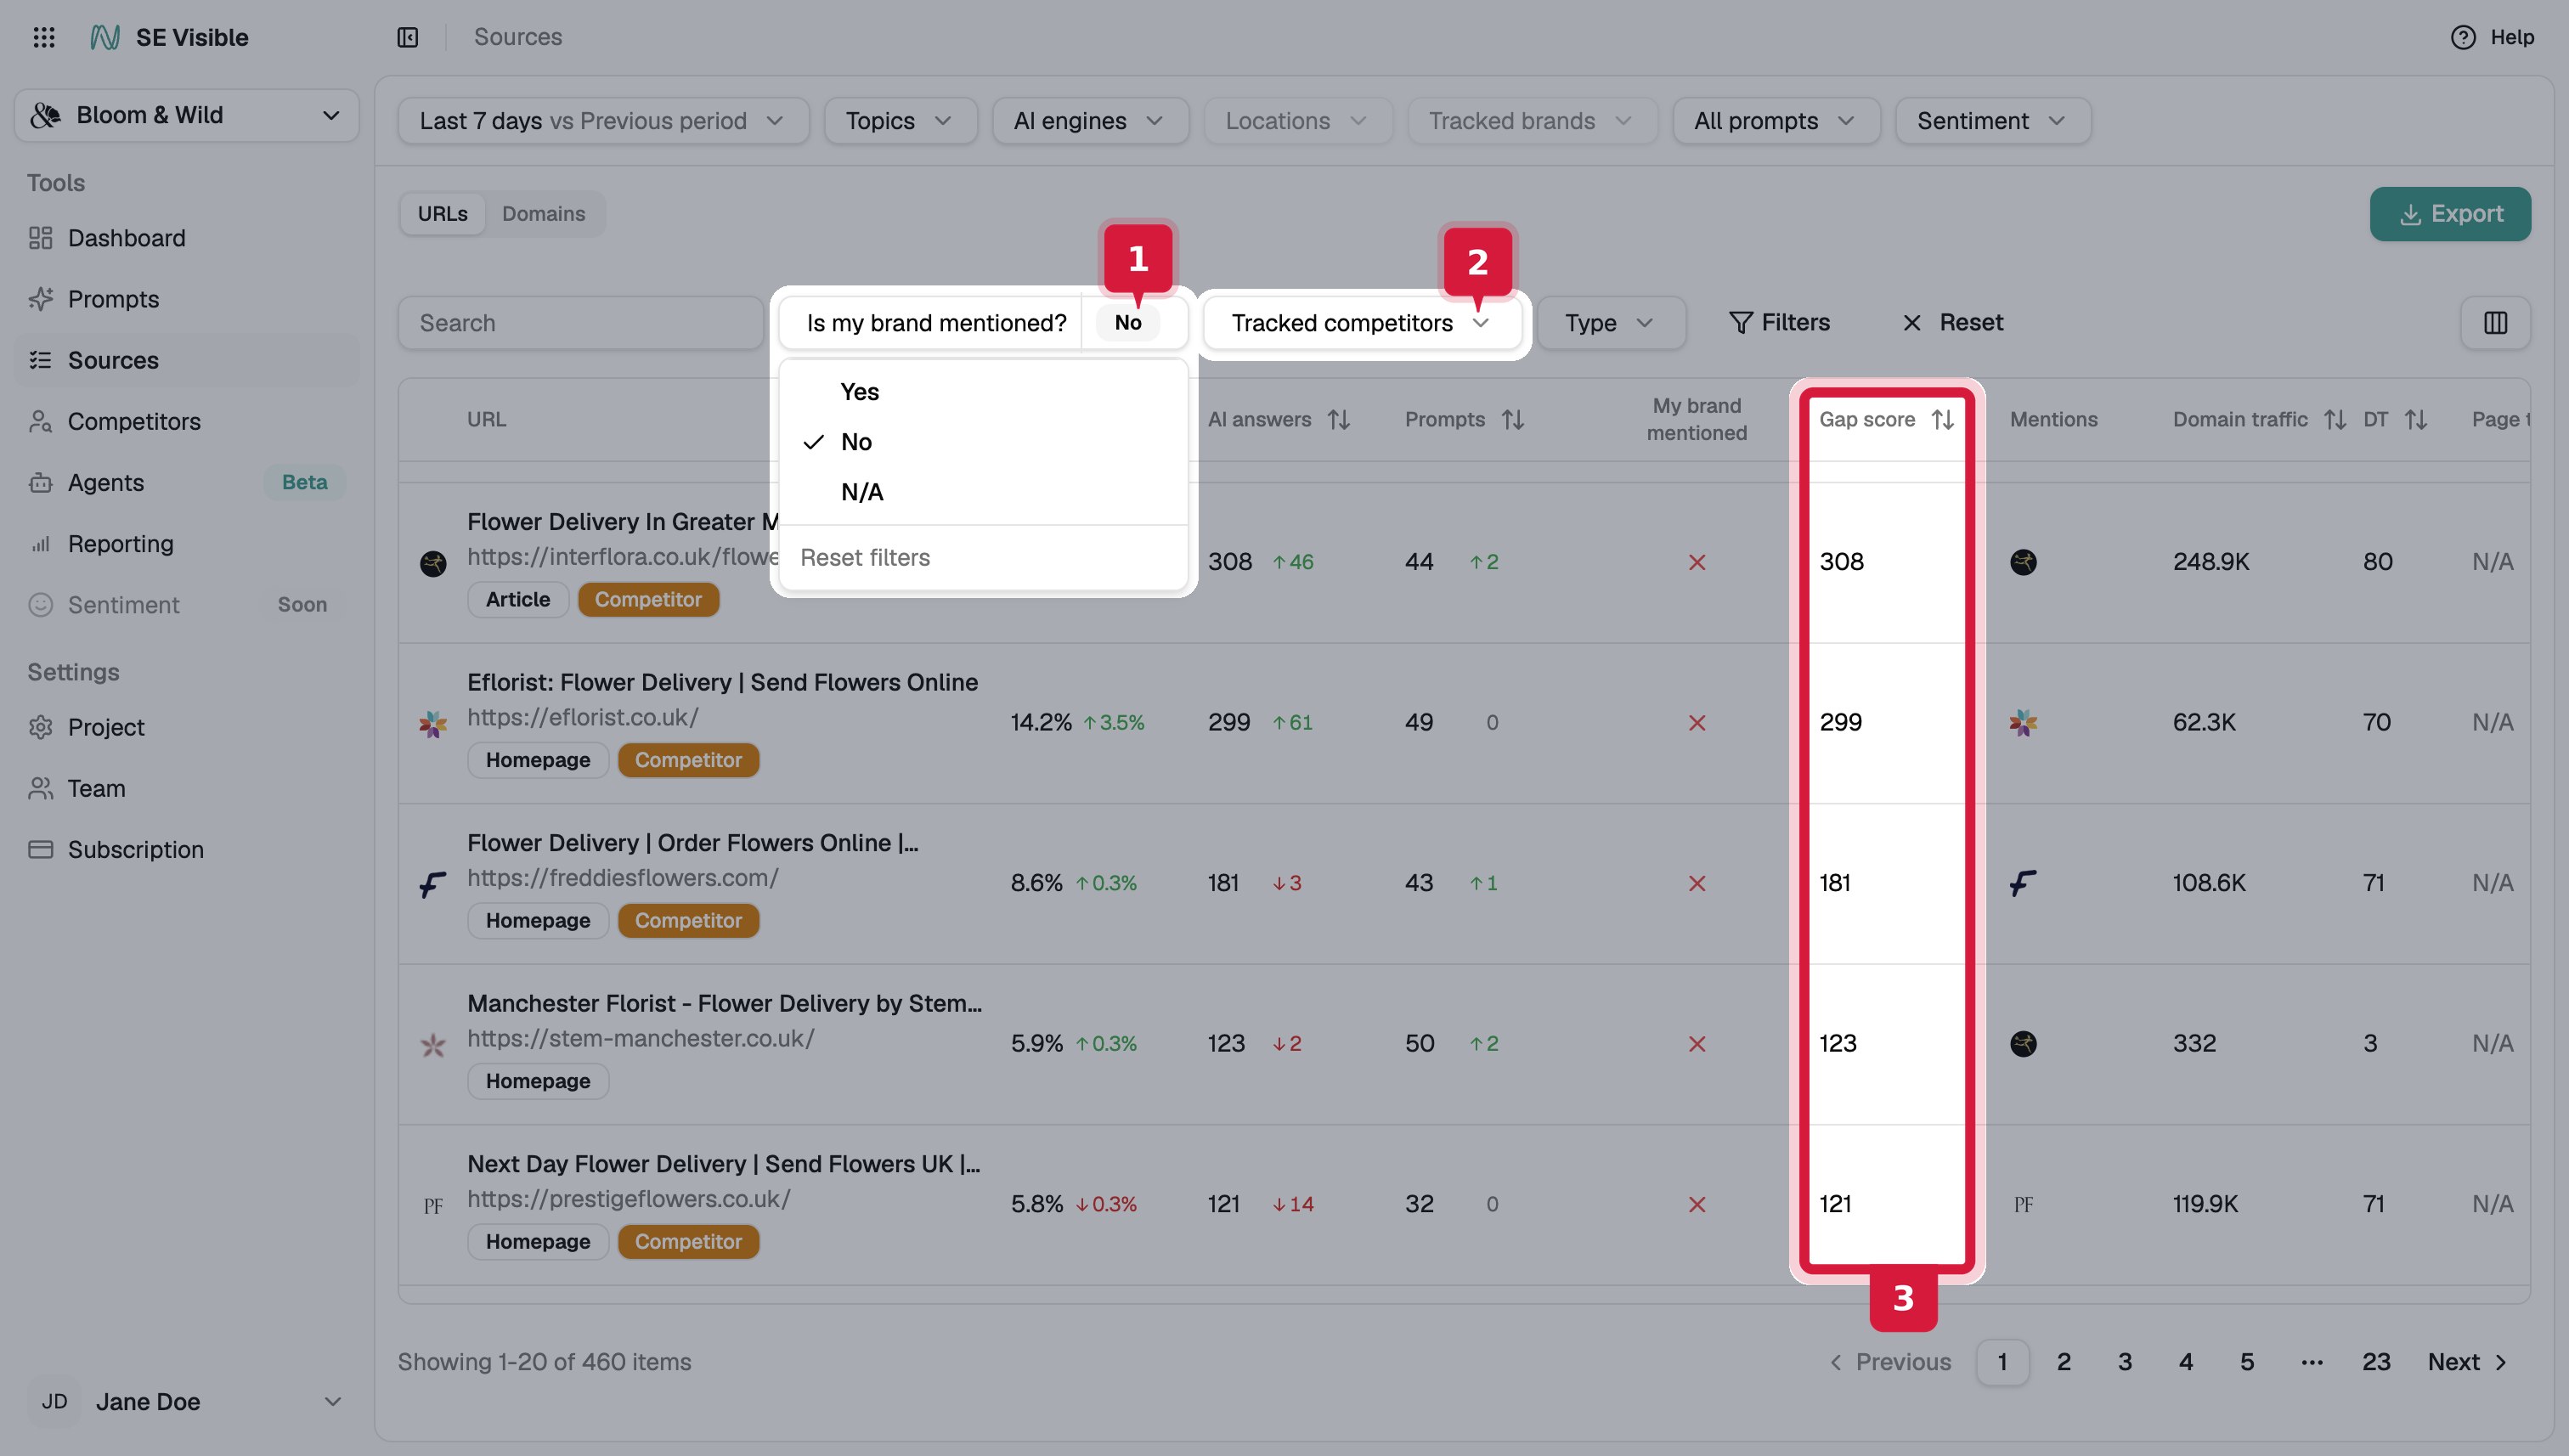Image resolution: width=2569 pixels, height=1456 pixels.
Task: Collapse sidebar with the panel toggle icon
Action: click(408, 37)
